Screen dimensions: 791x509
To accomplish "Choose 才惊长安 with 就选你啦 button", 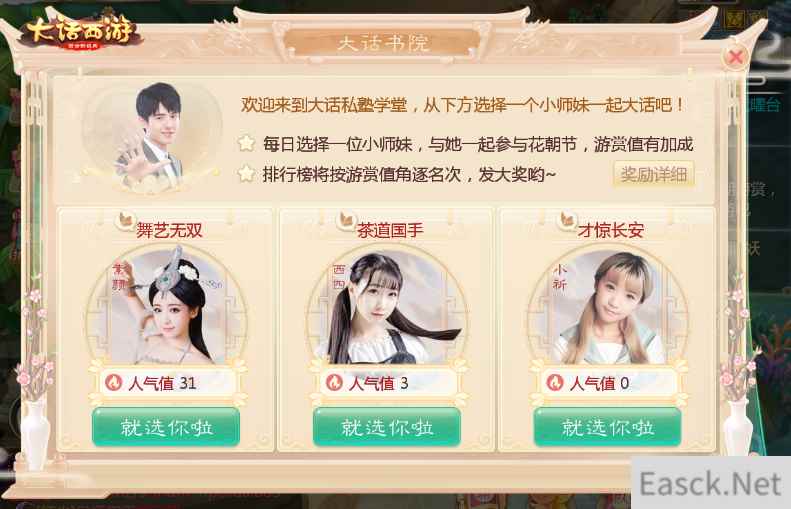I will (608, 428).
